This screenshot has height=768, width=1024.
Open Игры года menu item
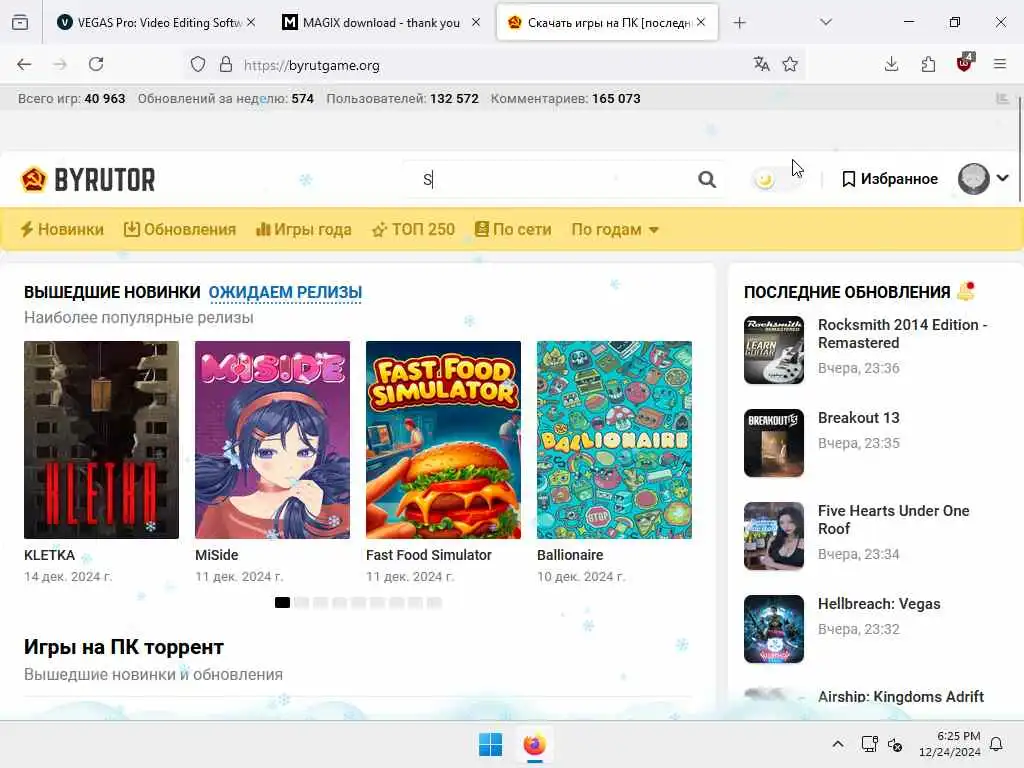[304, 230]
